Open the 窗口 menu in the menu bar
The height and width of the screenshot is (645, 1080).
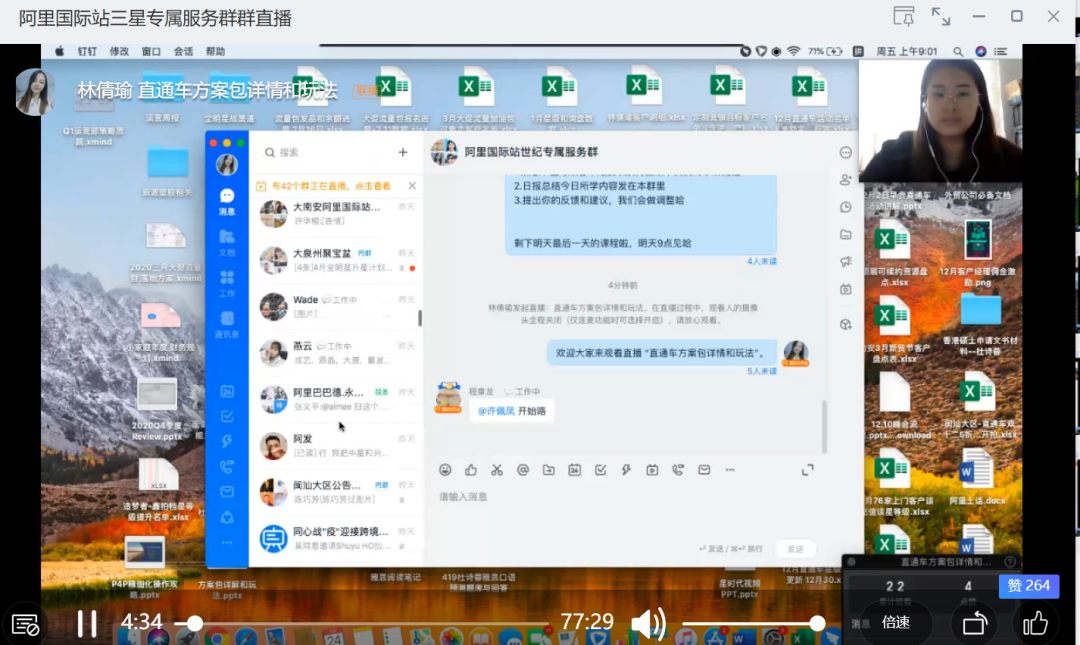click(151, 51)
